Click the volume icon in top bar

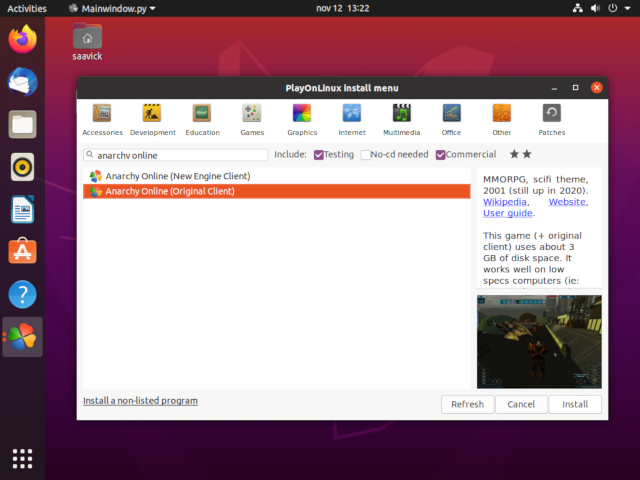pyautogui.click(x=595, y=8)
